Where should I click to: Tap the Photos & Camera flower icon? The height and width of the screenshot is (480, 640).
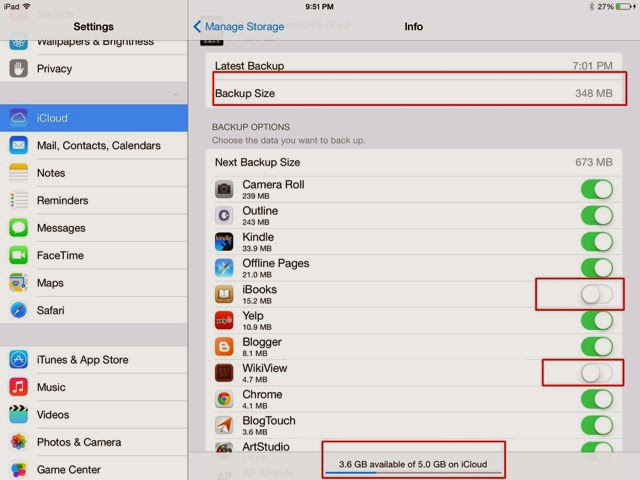click(x=19, y=442)
